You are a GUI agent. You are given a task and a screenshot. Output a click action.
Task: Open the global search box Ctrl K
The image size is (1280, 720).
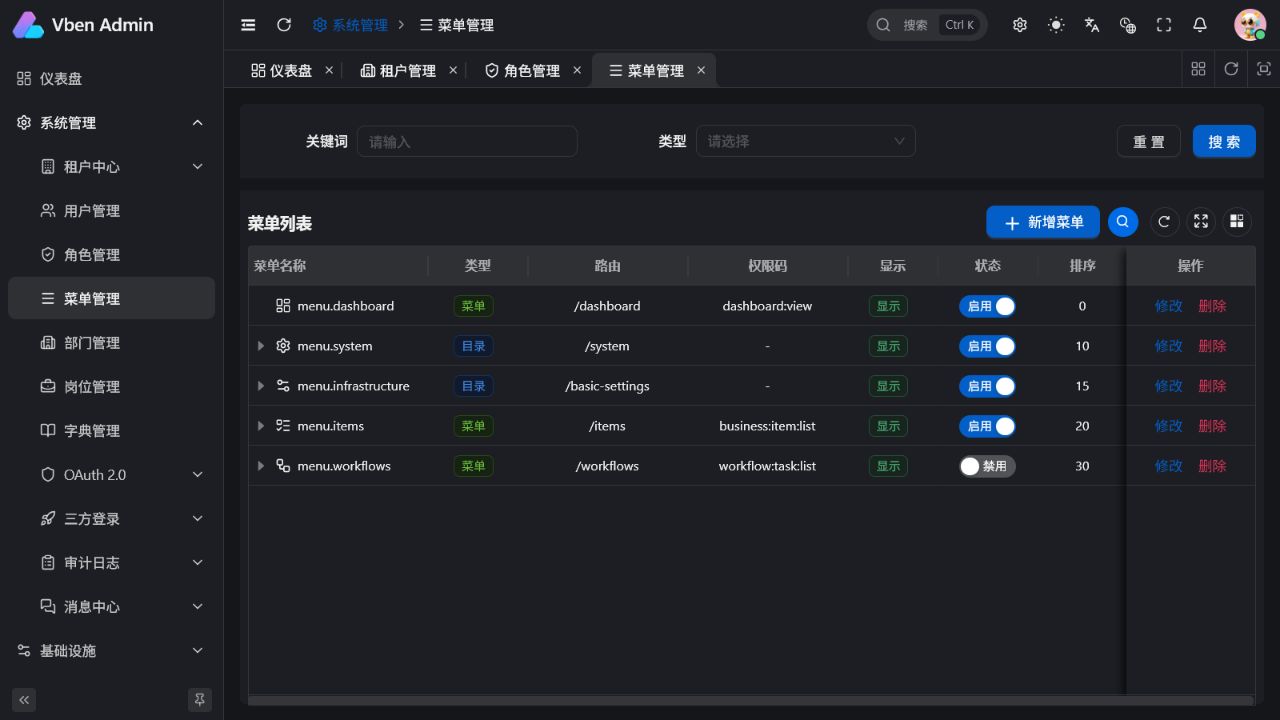[927, 25]
